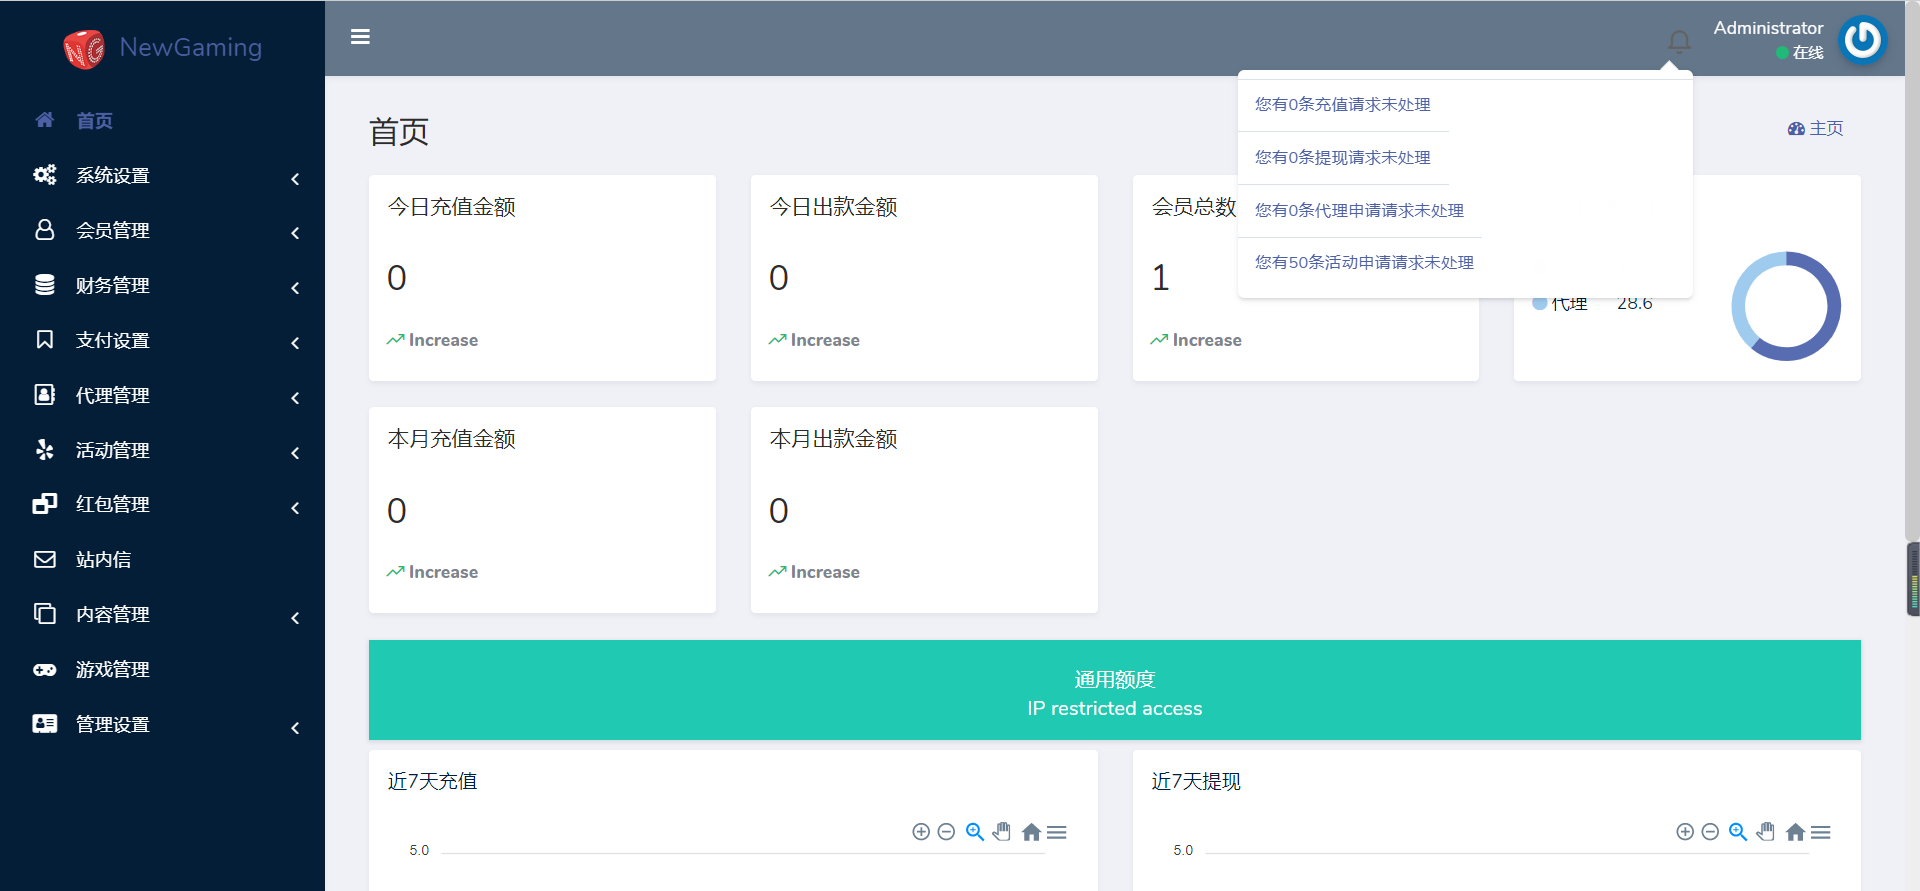Click the 本月充值金额 card title
Screen dimensions: 1920x891
pos(452,439)
